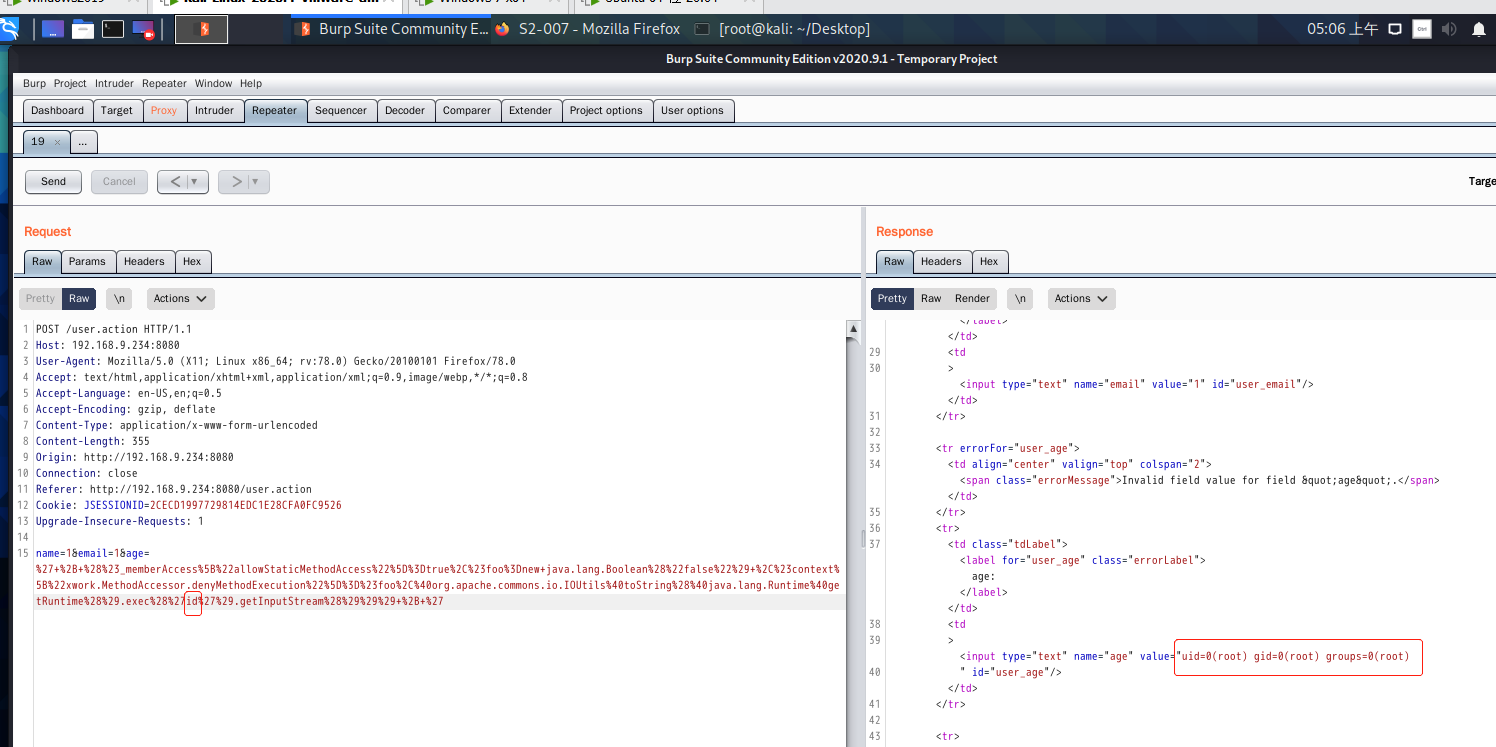
Task: Click the request editor scrollbar up arrow
Action: 853,328
